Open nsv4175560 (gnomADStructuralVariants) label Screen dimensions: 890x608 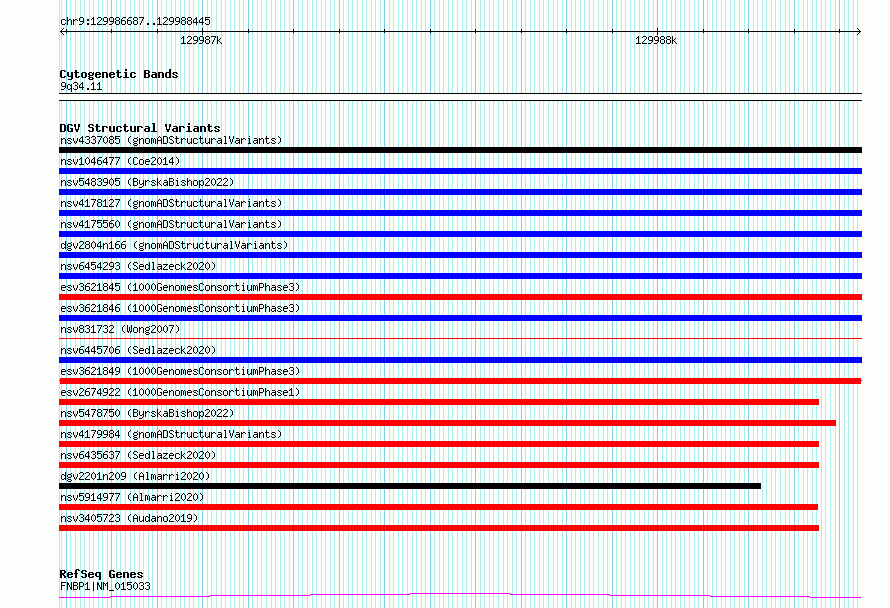point(171,224)
